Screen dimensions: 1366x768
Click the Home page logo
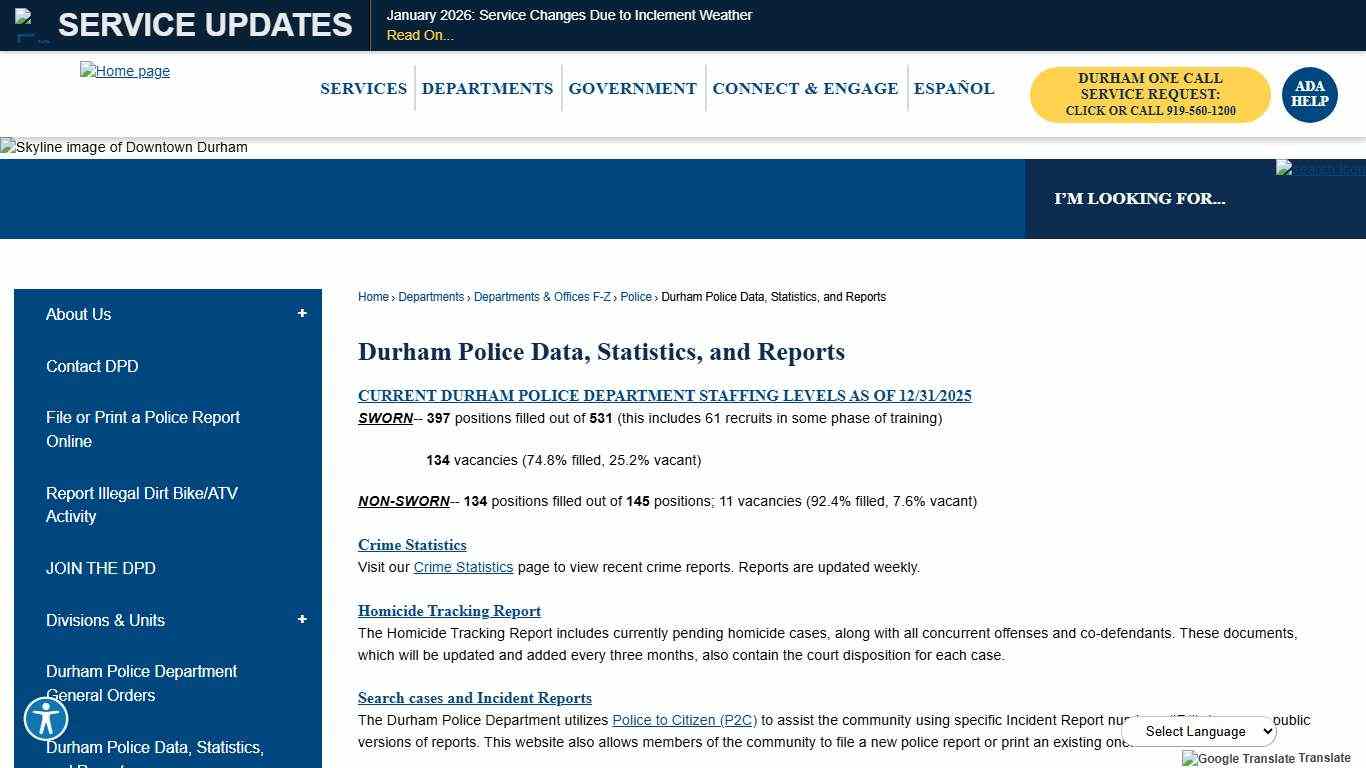pos(124,71)
